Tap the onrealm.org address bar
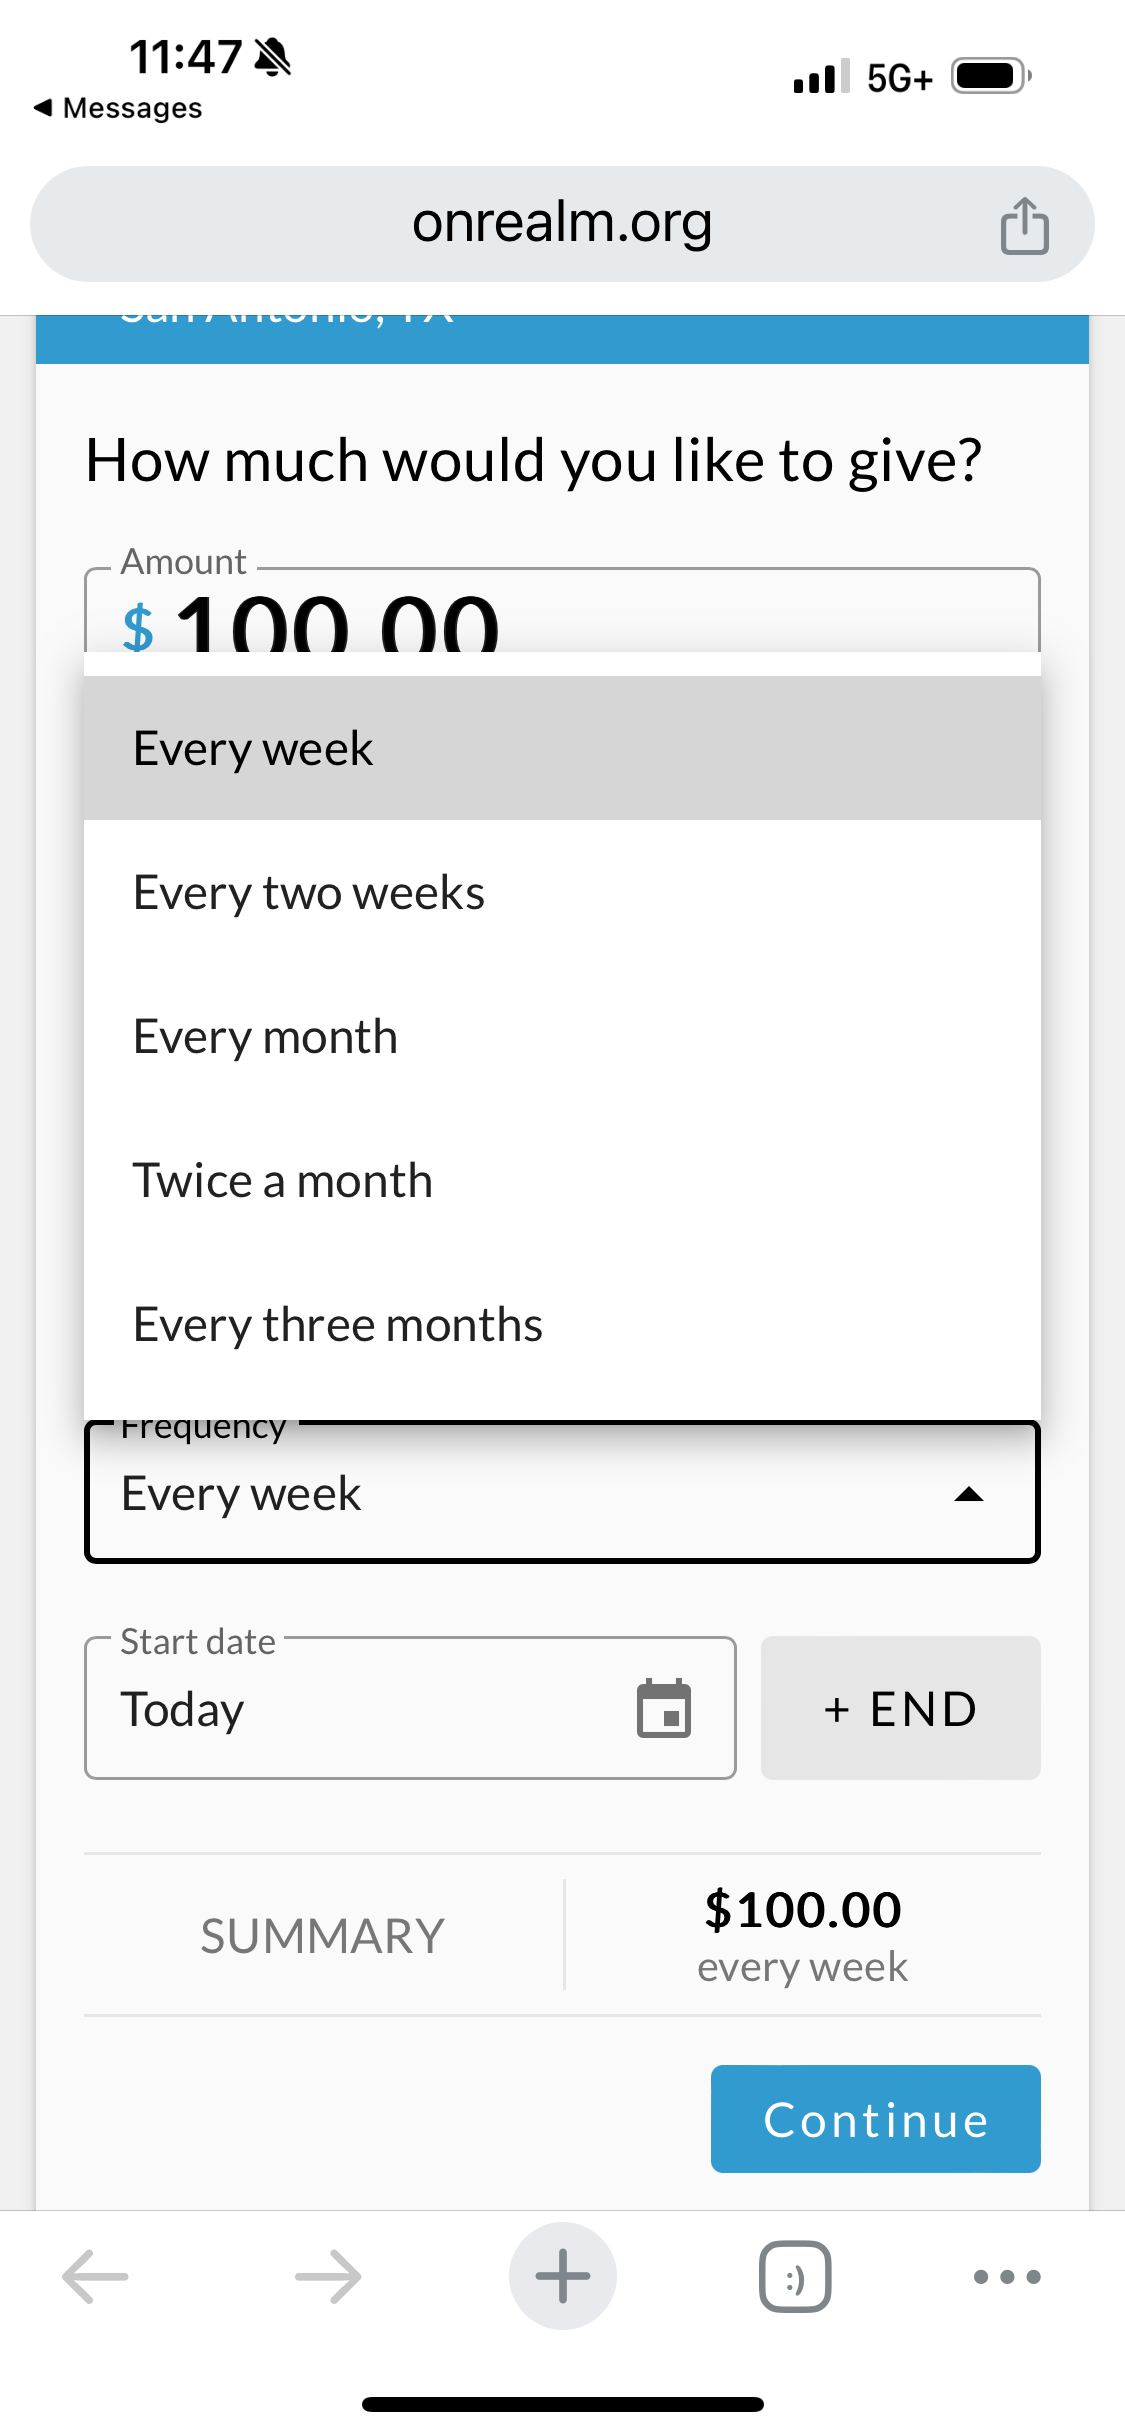Viewport: 1125px width, 2436px height. point(562,224)
